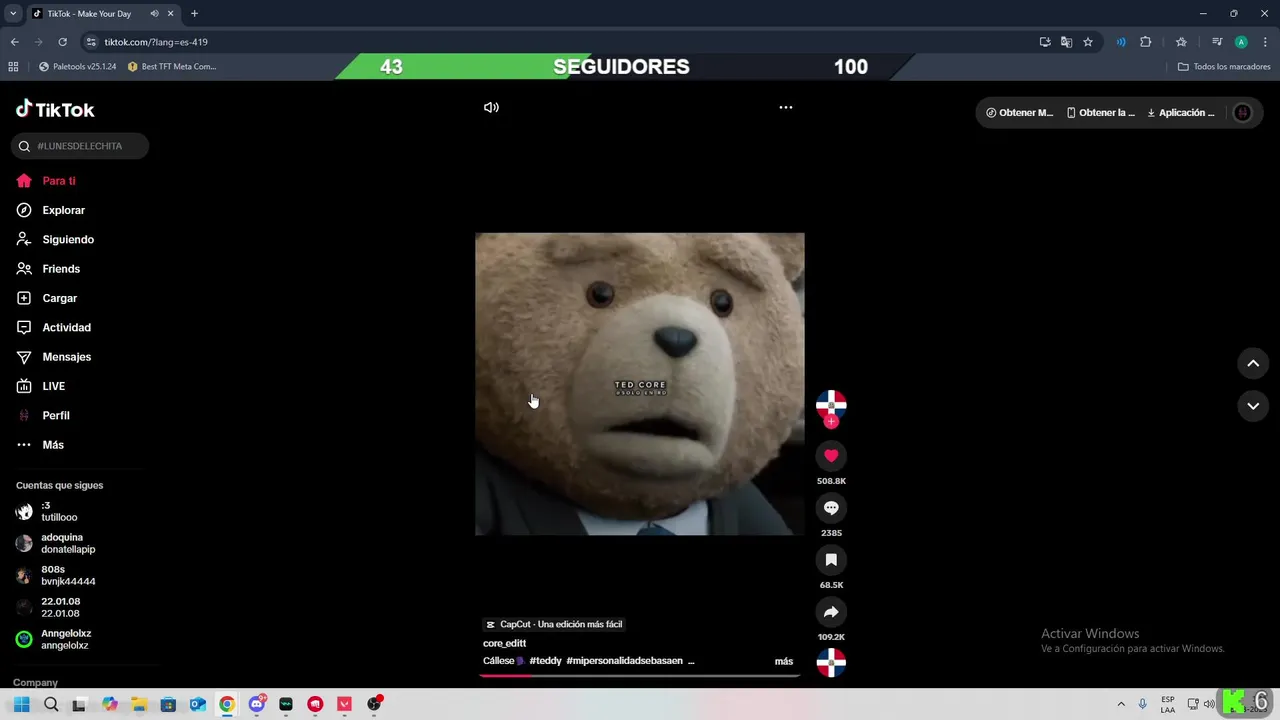This screenshot has width=1280, height=720.
Task: Bookmark the page with the star icon
Action: click(1088, 42)
